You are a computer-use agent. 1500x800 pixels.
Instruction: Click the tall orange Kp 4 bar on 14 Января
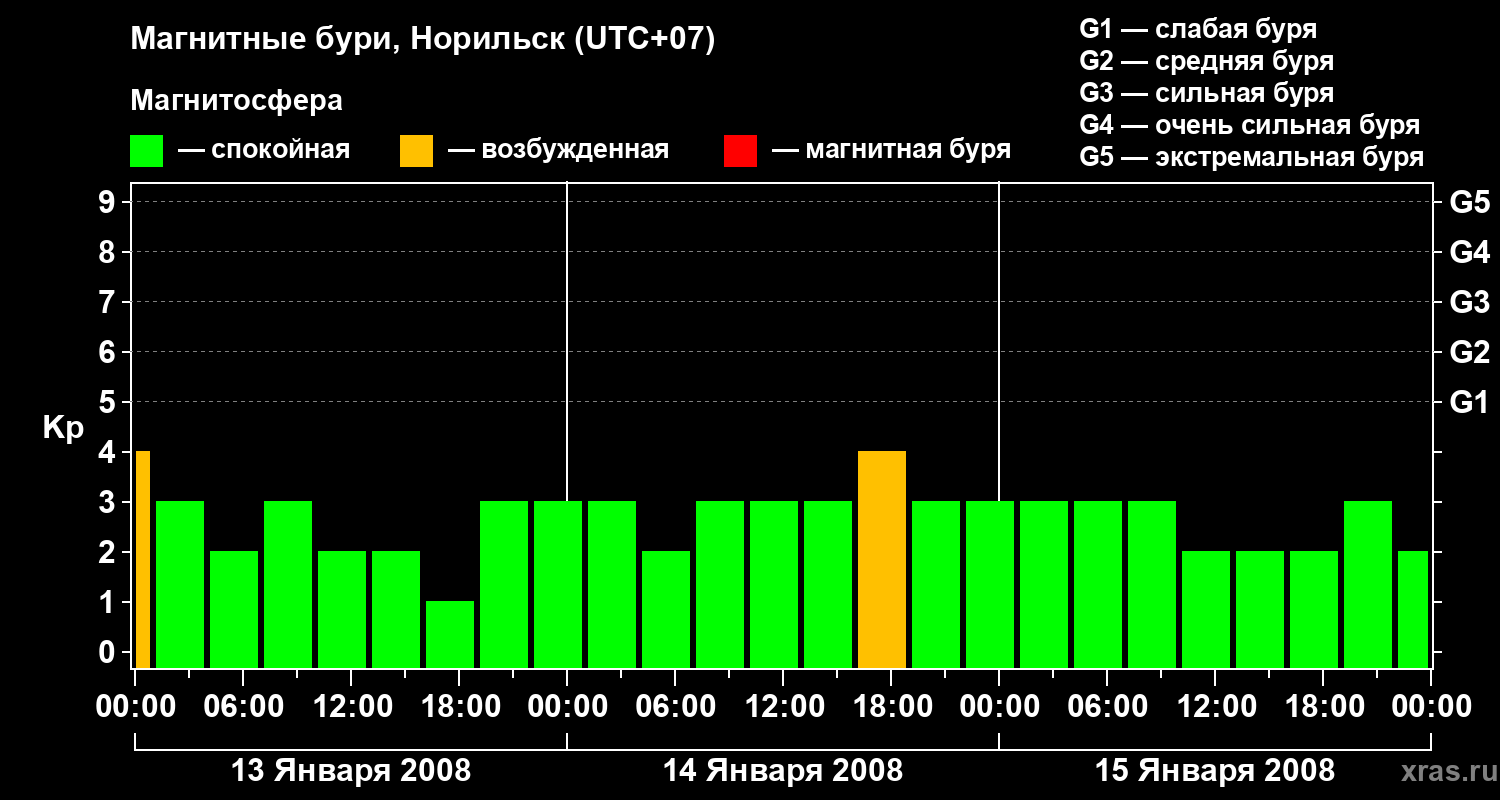coord(882,560)
